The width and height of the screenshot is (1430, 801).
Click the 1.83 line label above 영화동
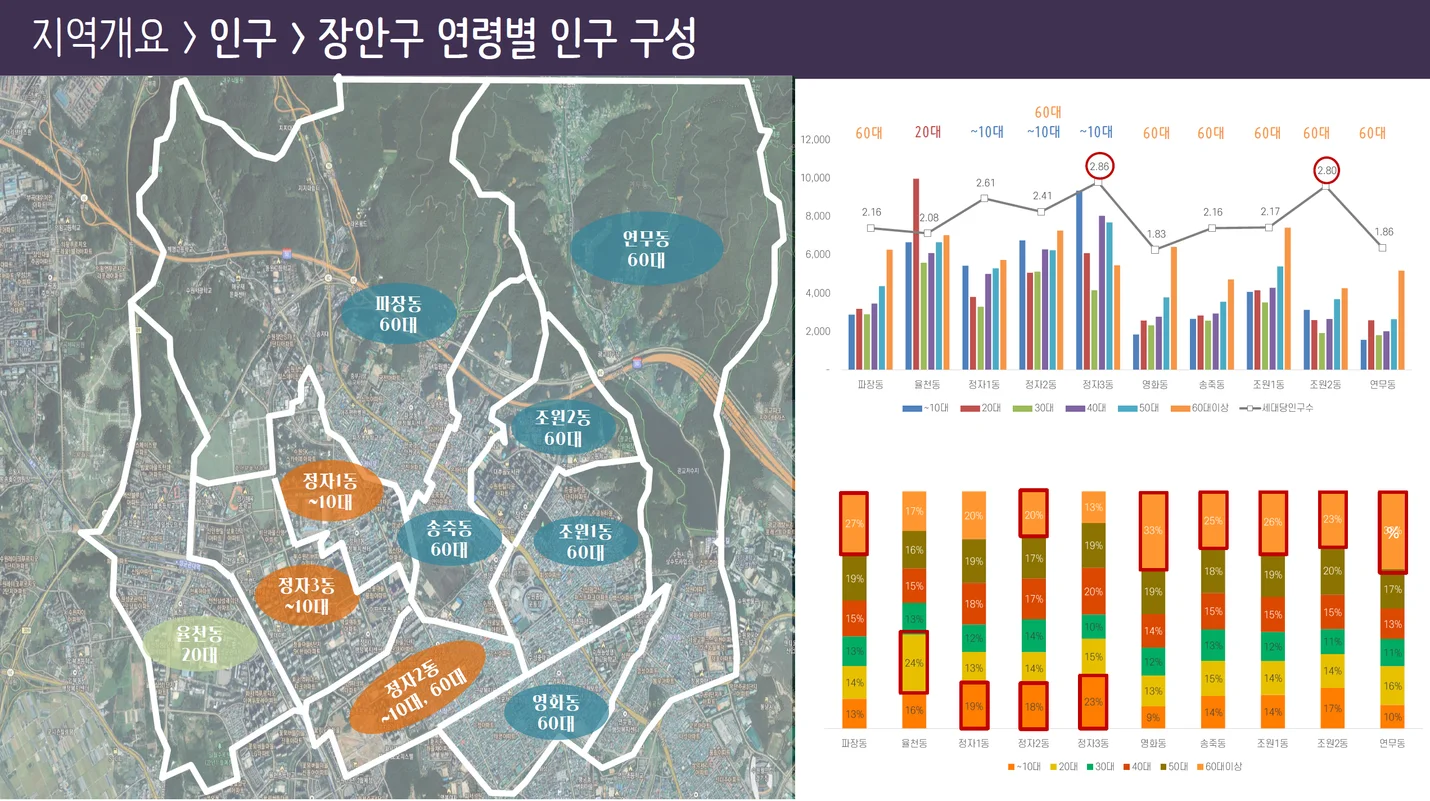click(1156, 234)
